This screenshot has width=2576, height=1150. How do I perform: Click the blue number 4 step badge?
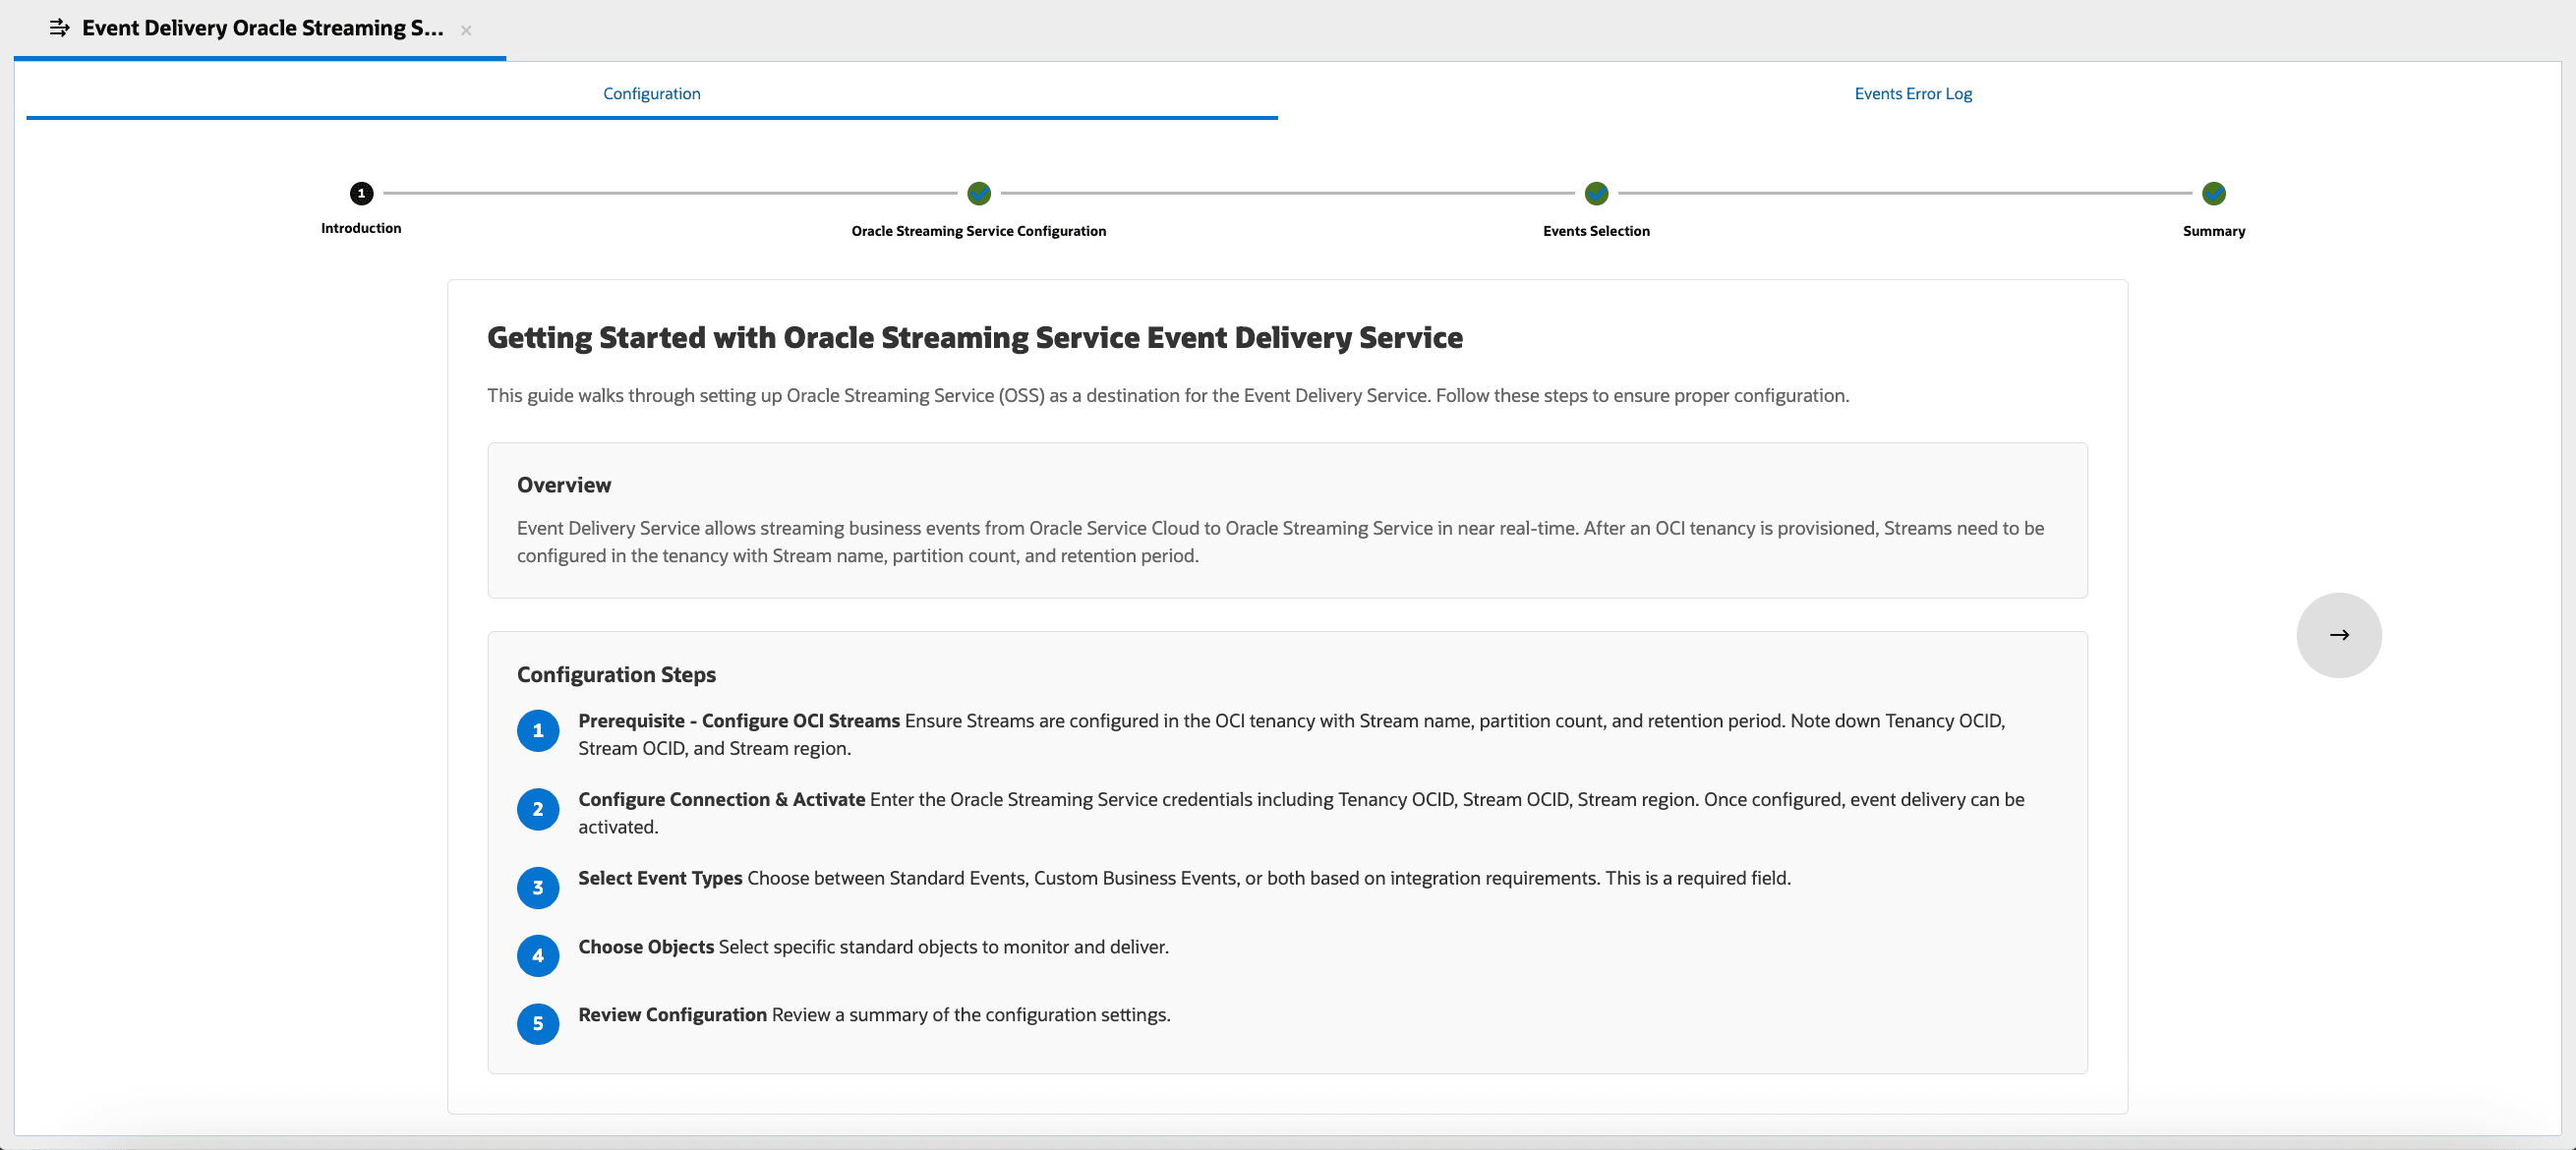click(537, 956)
